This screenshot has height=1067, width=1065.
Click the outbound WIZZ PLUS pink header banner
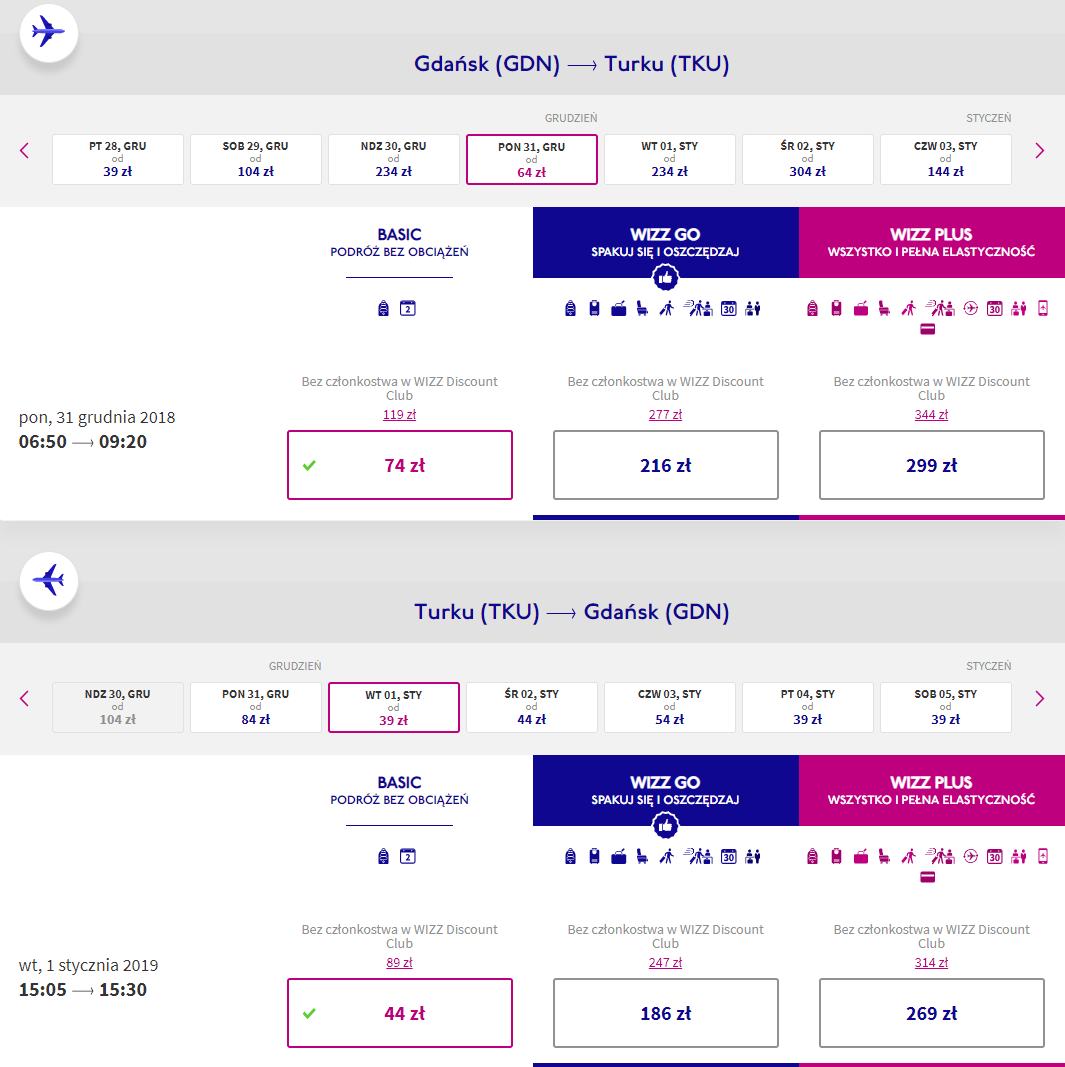click(x=931, y=242)
